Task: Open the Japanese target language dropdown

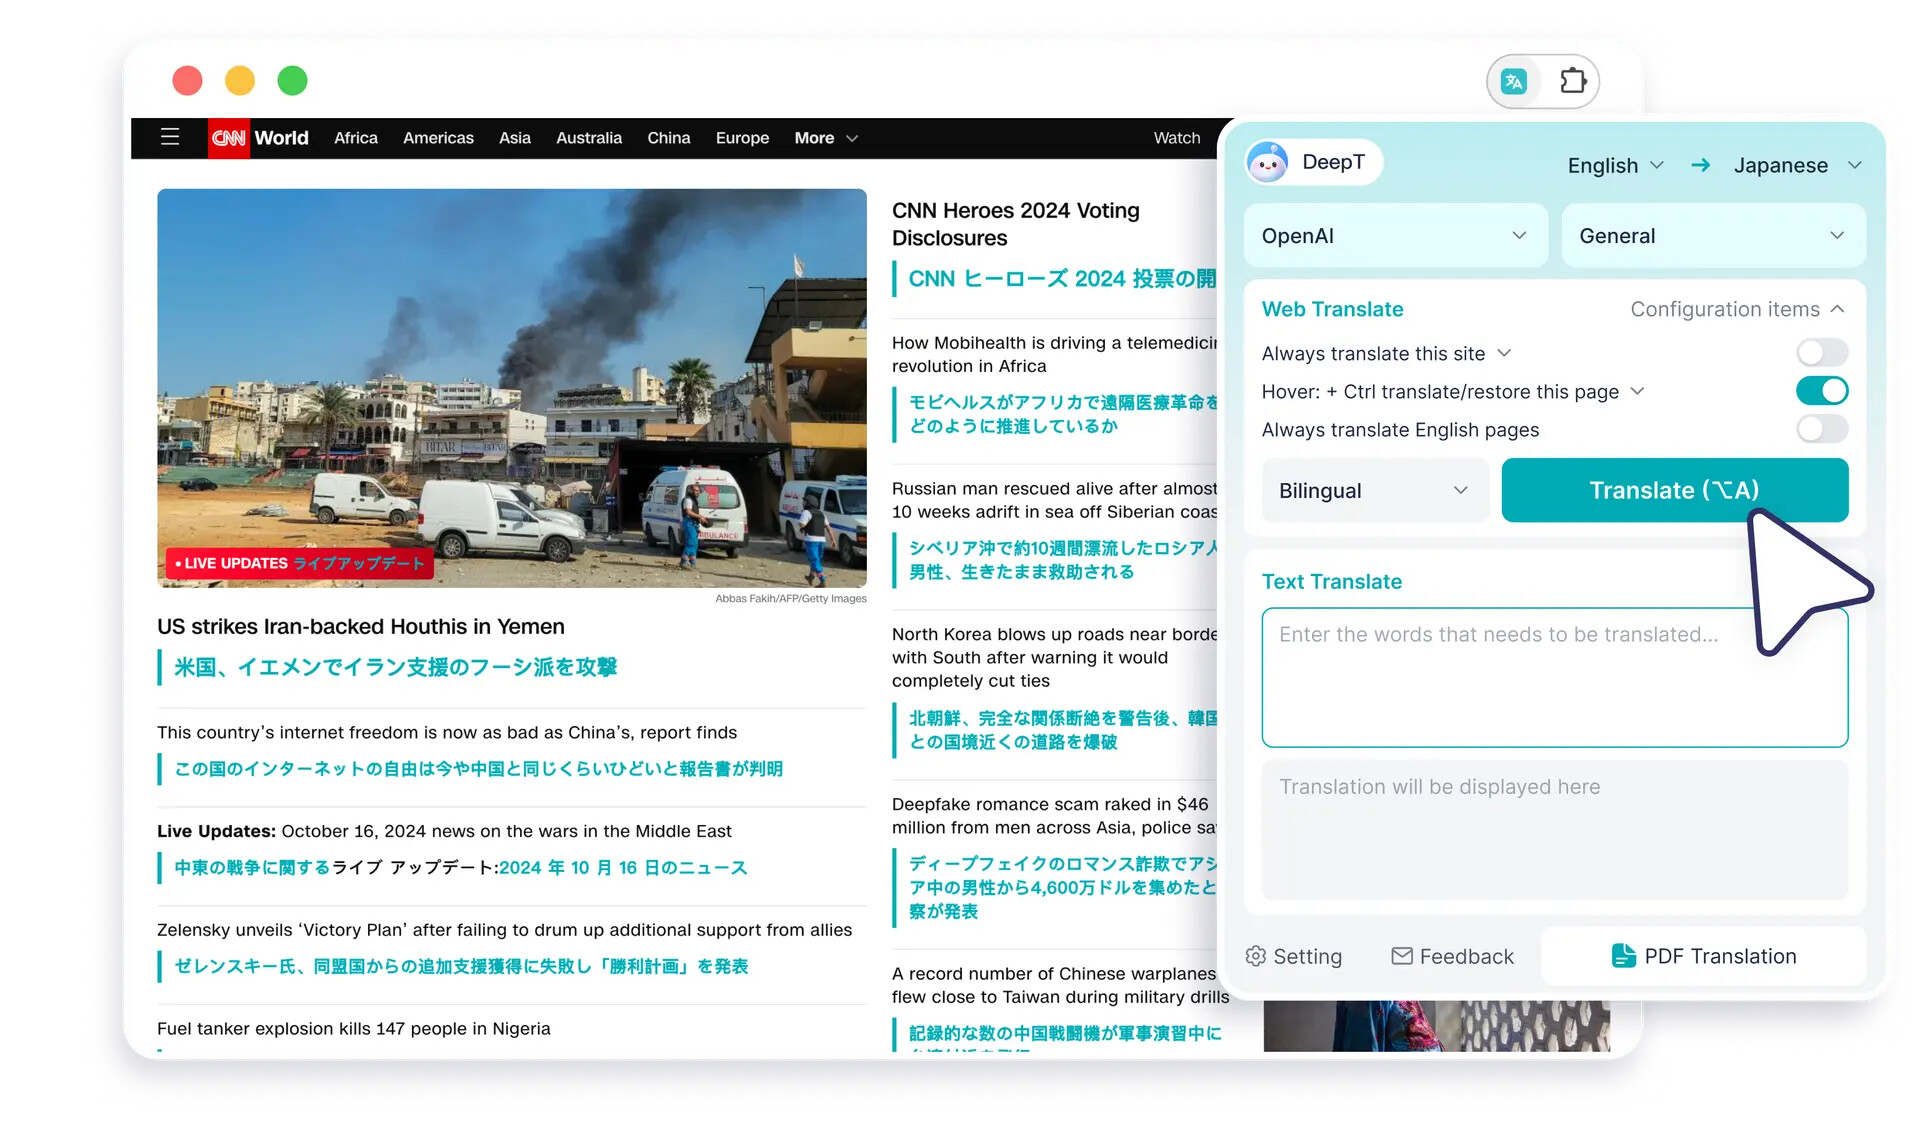Action: point(1797,165)
